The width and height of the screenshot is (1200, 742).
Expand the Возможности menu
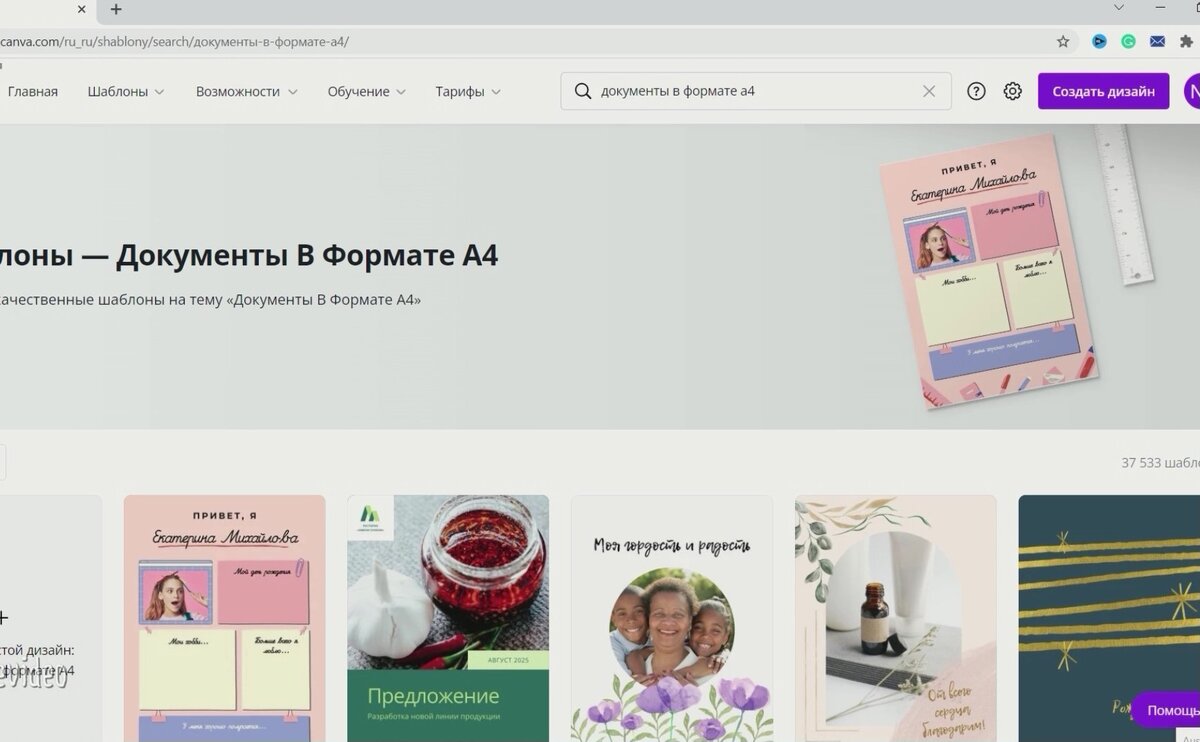click(246, 91)
